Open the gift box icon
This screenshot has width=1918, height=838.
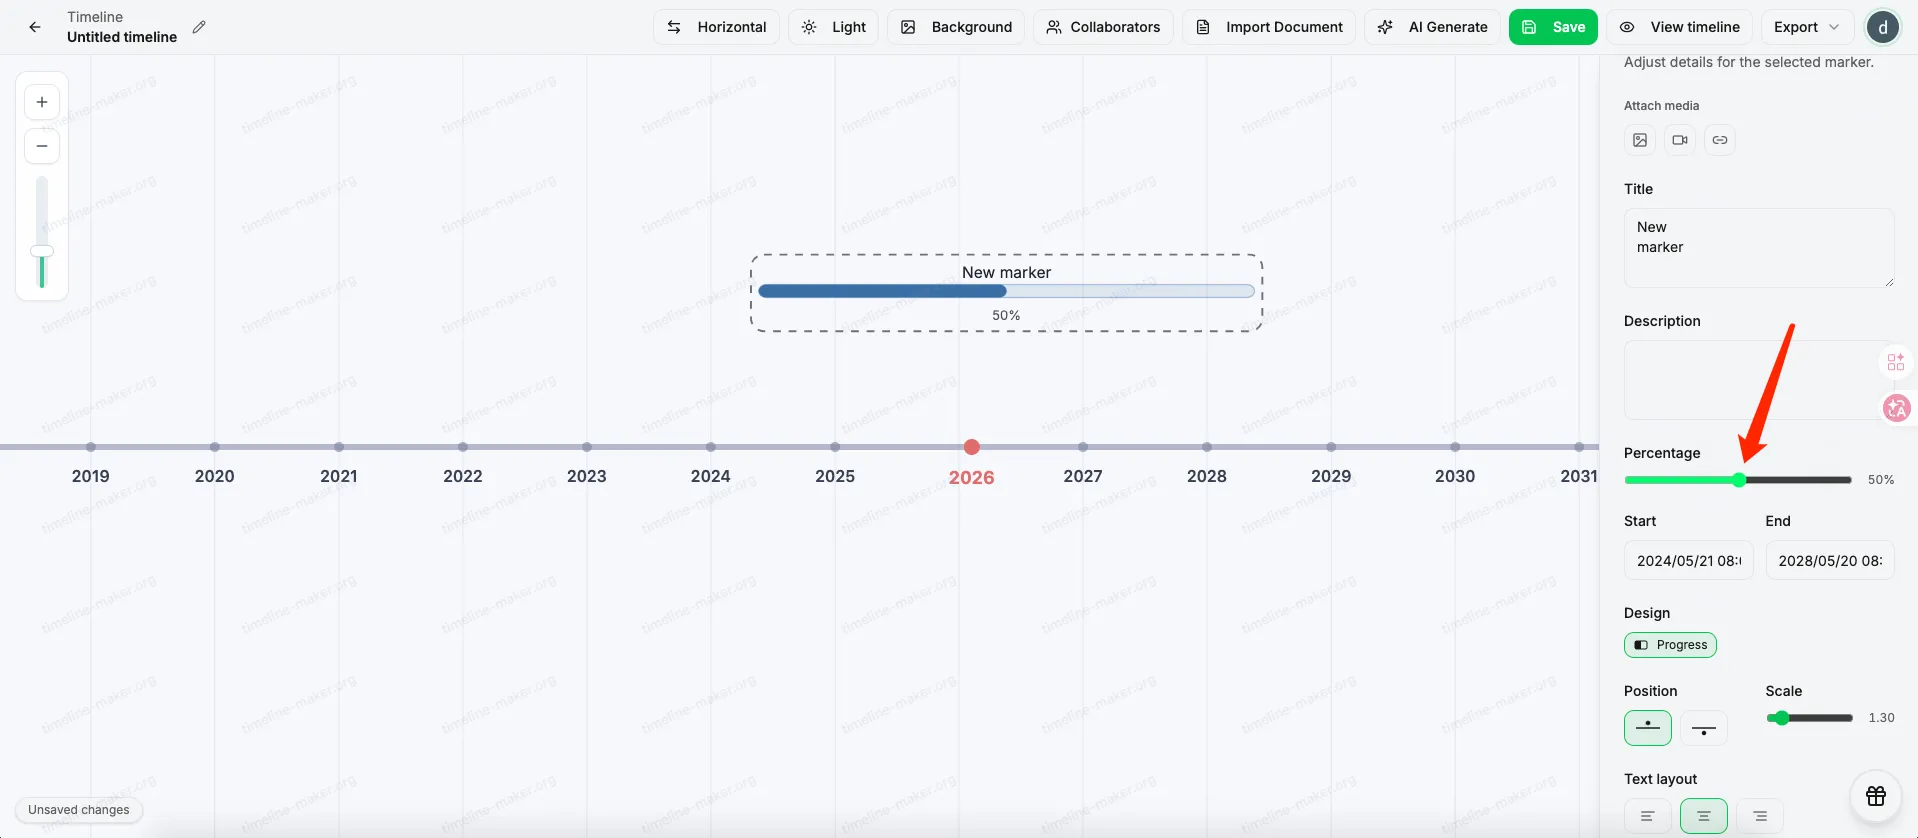coord(1876,796)
